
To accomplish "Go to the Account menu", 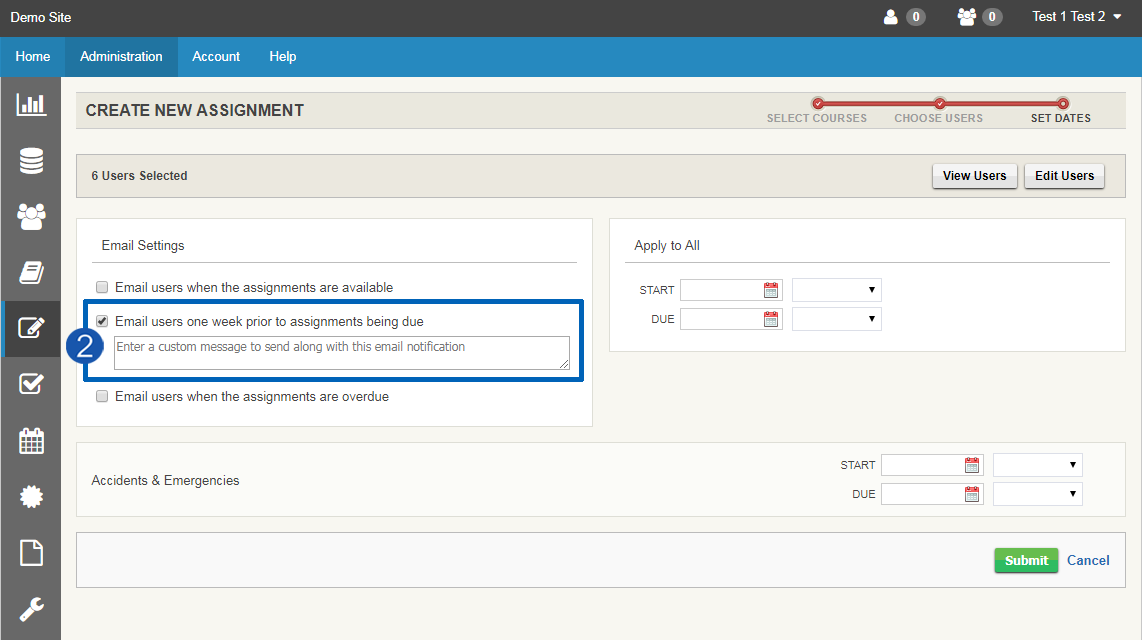I will (x=216, y=57).
